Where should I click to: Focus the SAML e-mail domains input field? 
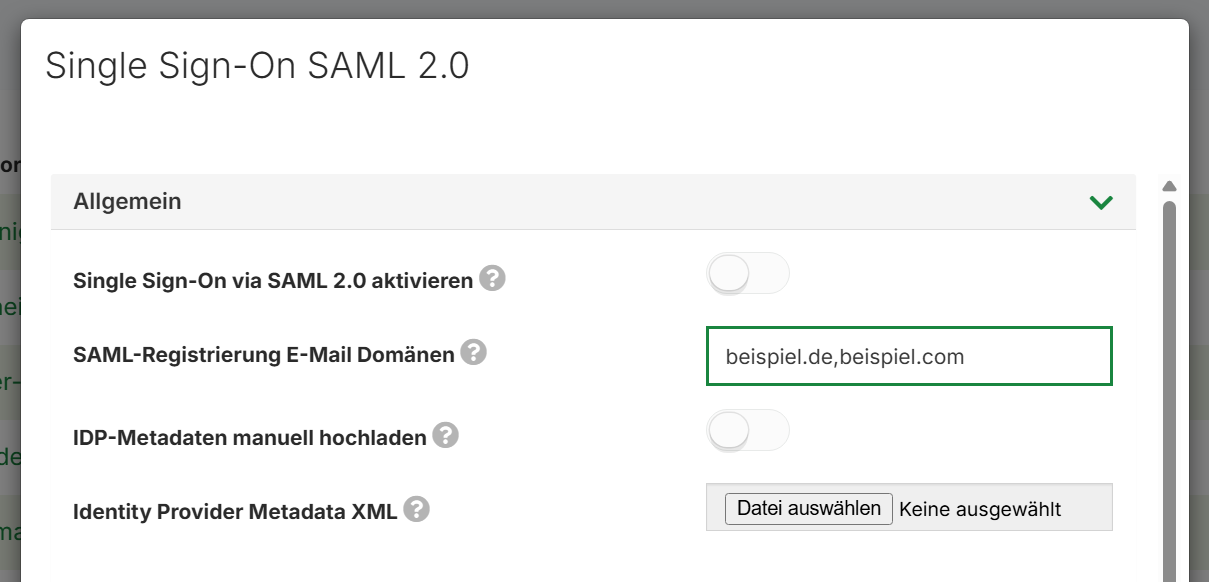pyautogui.click(x=908, y=356)
